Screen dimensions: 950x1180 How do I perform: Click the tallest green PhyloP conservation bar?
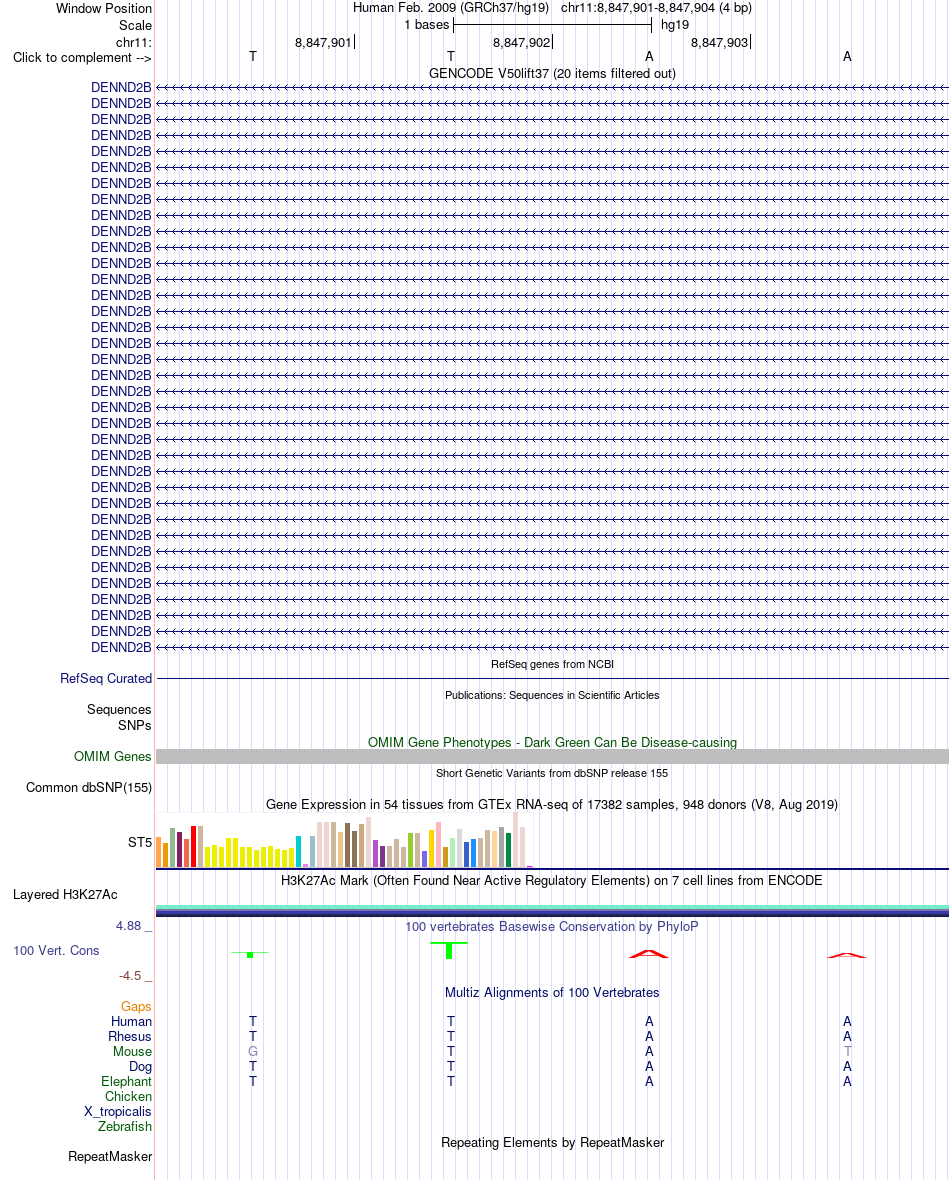click(449, 950)
